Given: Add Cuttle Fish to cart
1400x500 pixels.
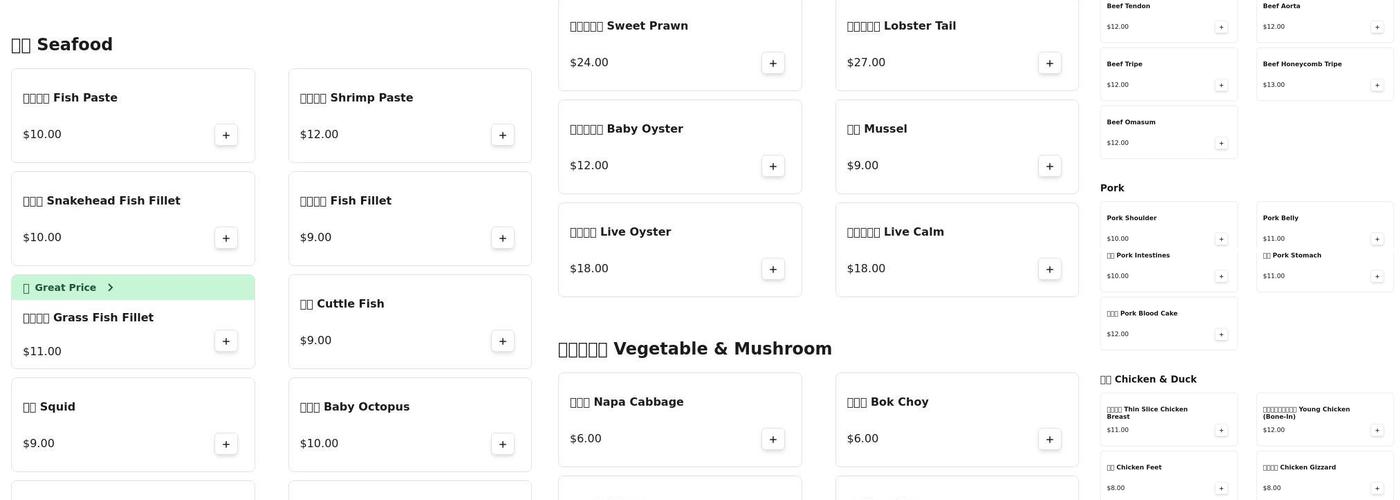Looking at the screenshot, I should click(x=503, y=341).
